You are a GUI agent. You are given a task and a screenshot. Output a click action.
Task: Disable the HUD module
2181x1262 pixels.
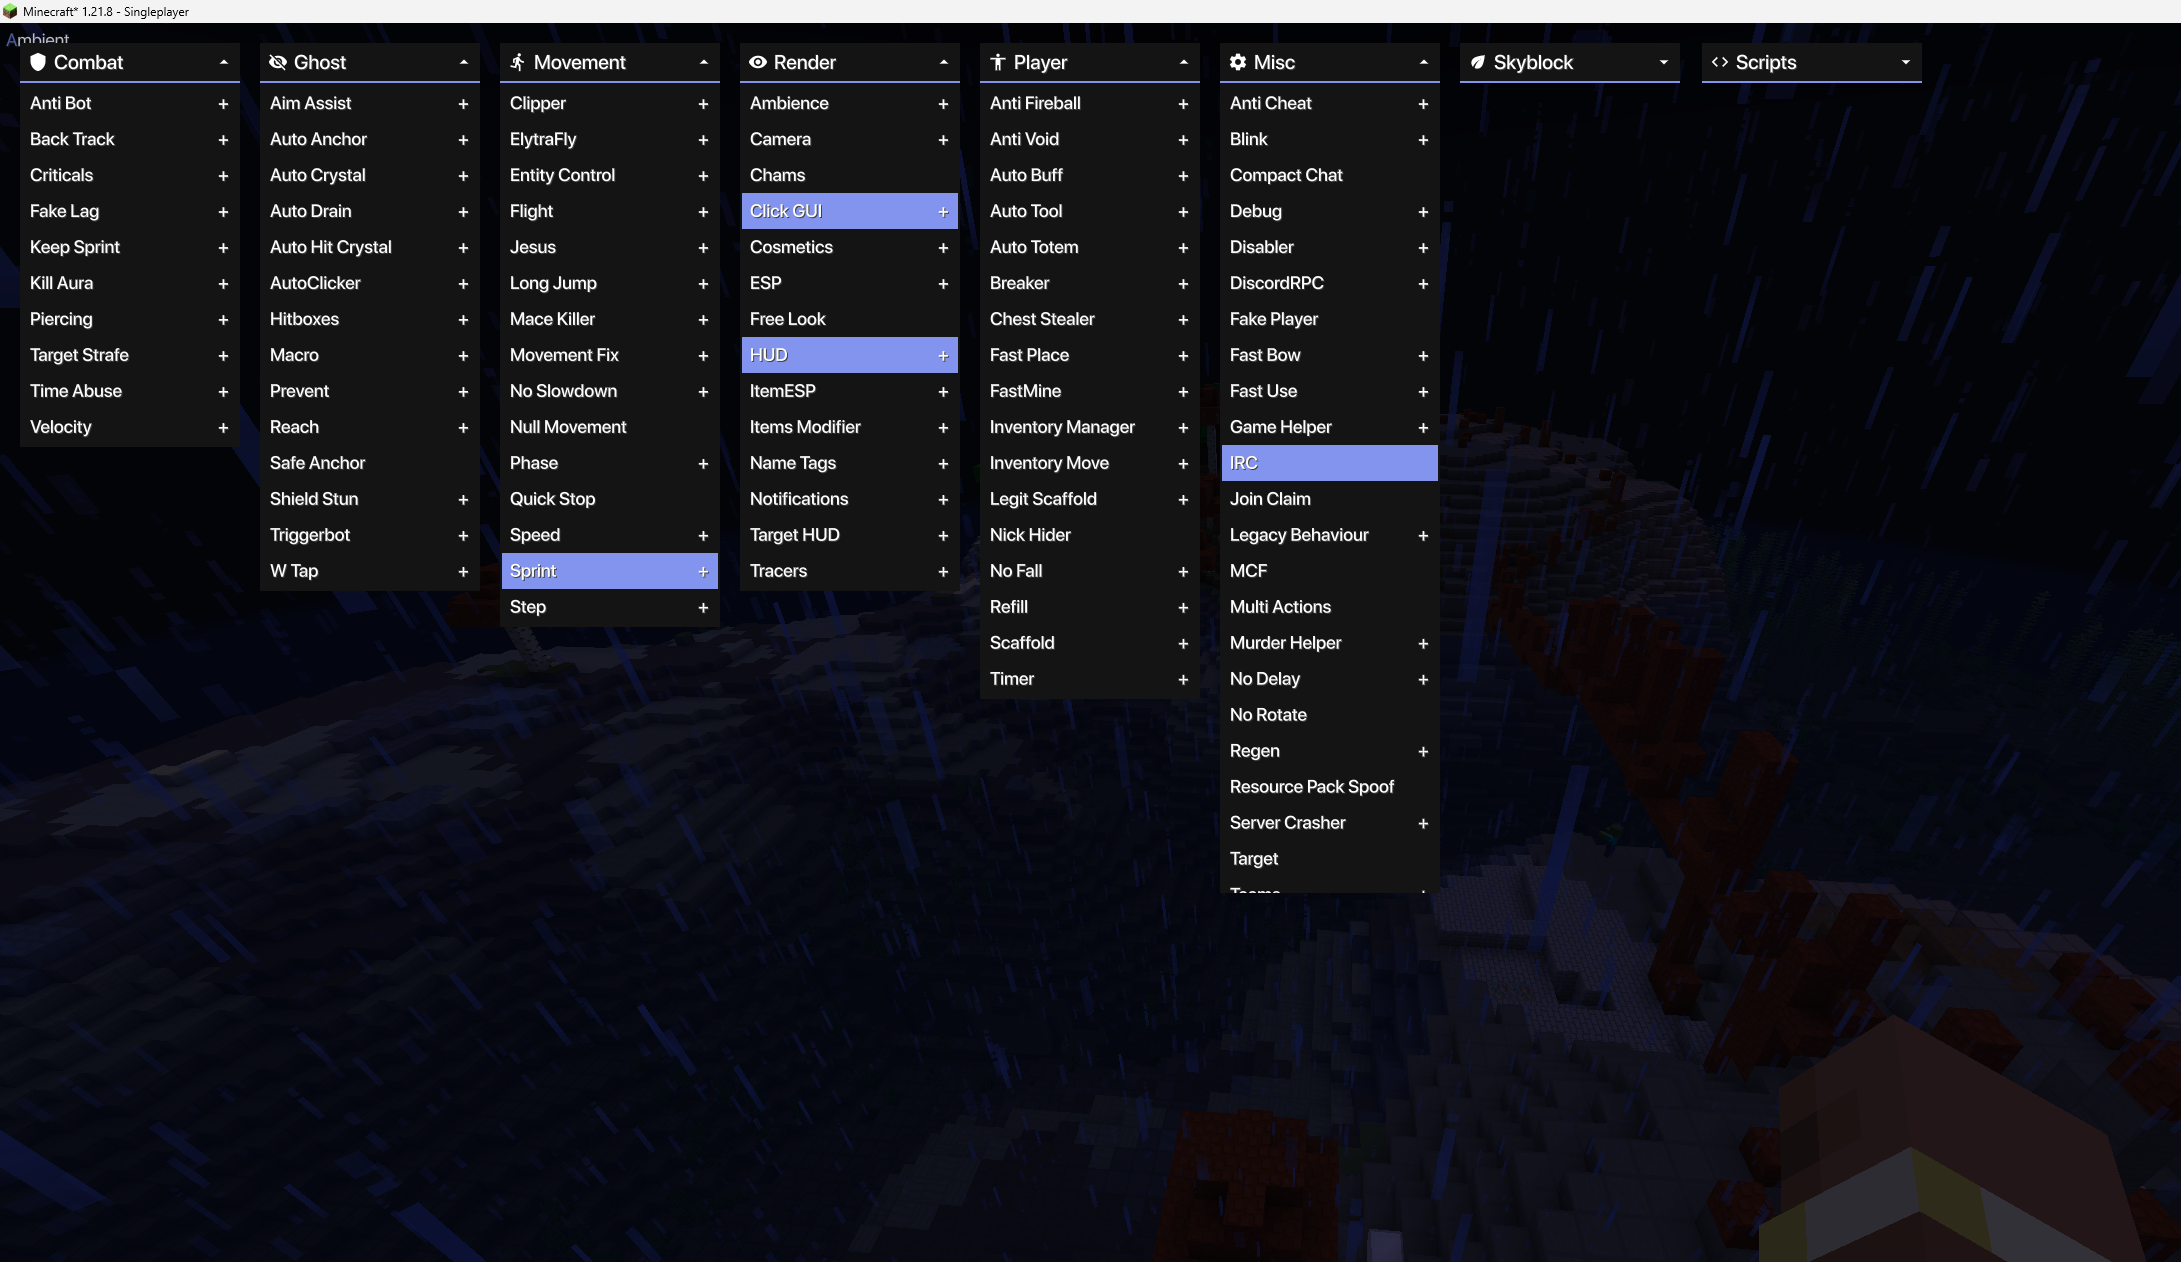[x=850, y=355]
